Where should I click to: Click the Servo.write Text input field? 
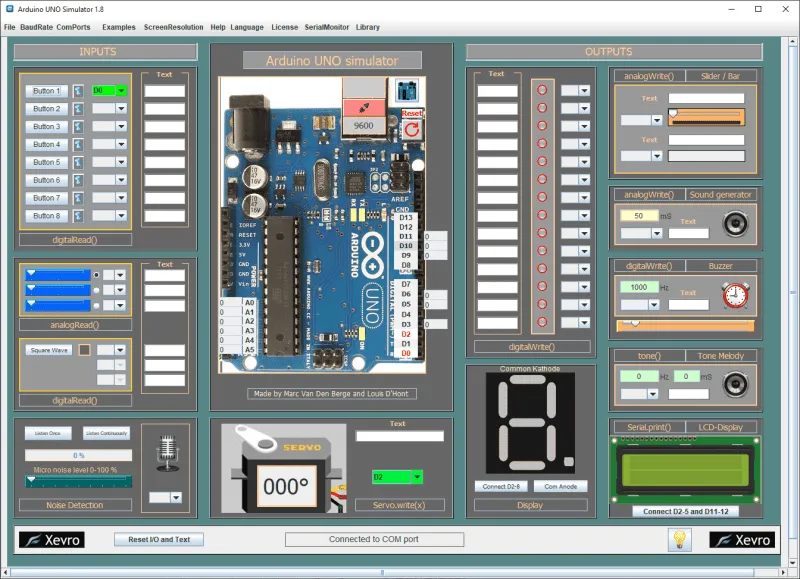coord(399,436)
